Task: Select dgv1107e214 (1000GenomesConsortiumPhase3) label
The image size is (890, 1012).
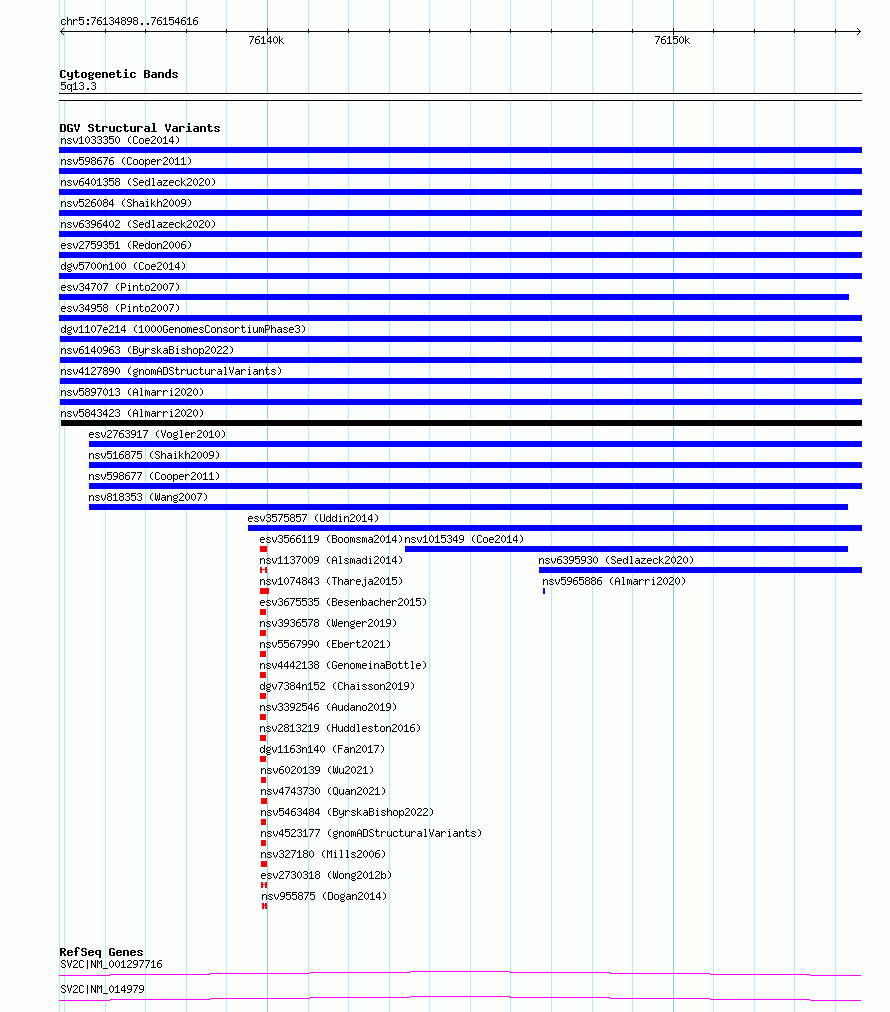Action: click(x=183, y=329)
